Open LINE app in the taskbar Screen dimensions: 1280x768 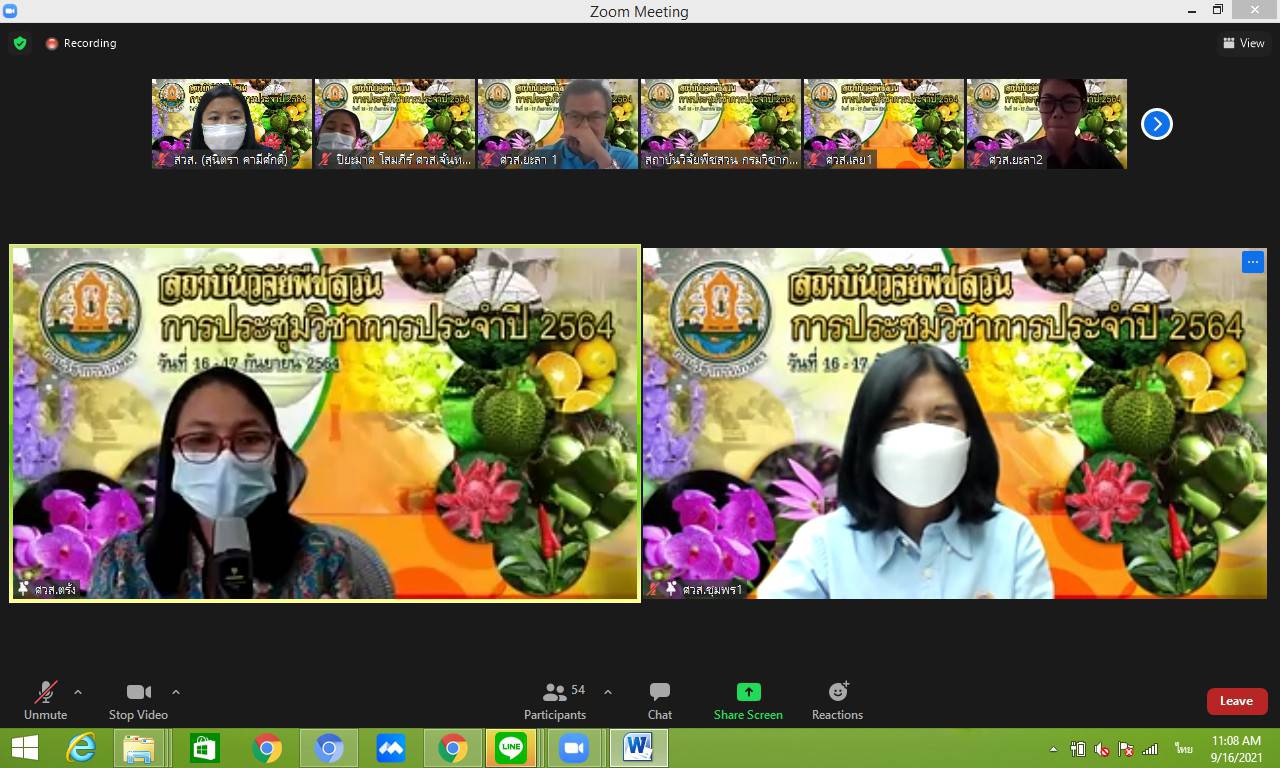click(x=511, y=747)
